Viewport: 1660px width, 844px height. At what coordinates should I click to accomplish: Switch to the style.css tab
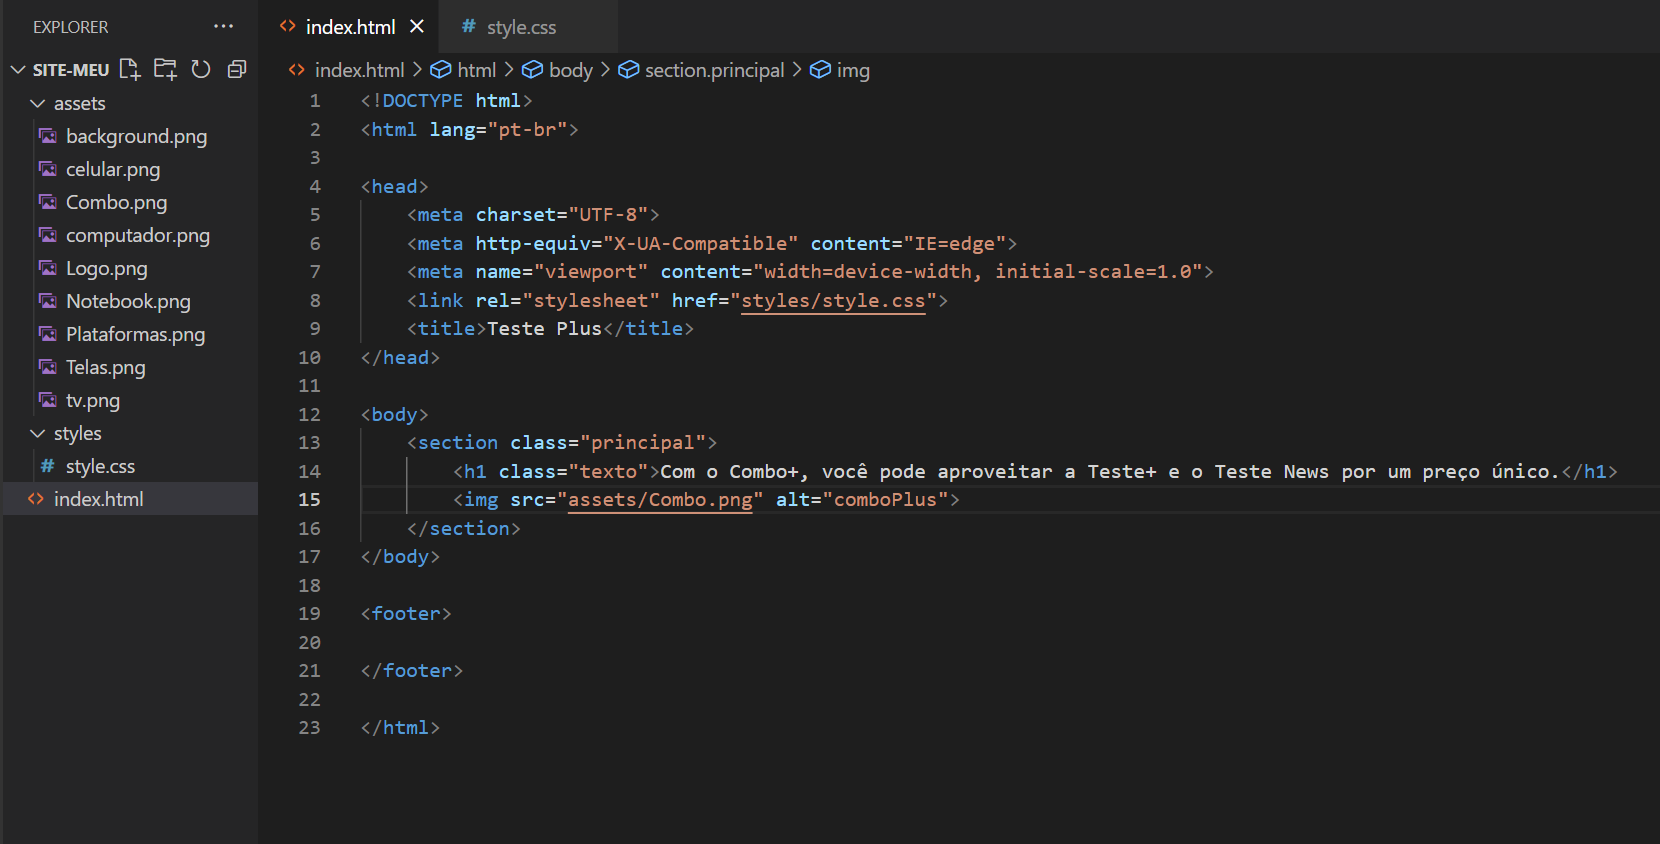521,27
